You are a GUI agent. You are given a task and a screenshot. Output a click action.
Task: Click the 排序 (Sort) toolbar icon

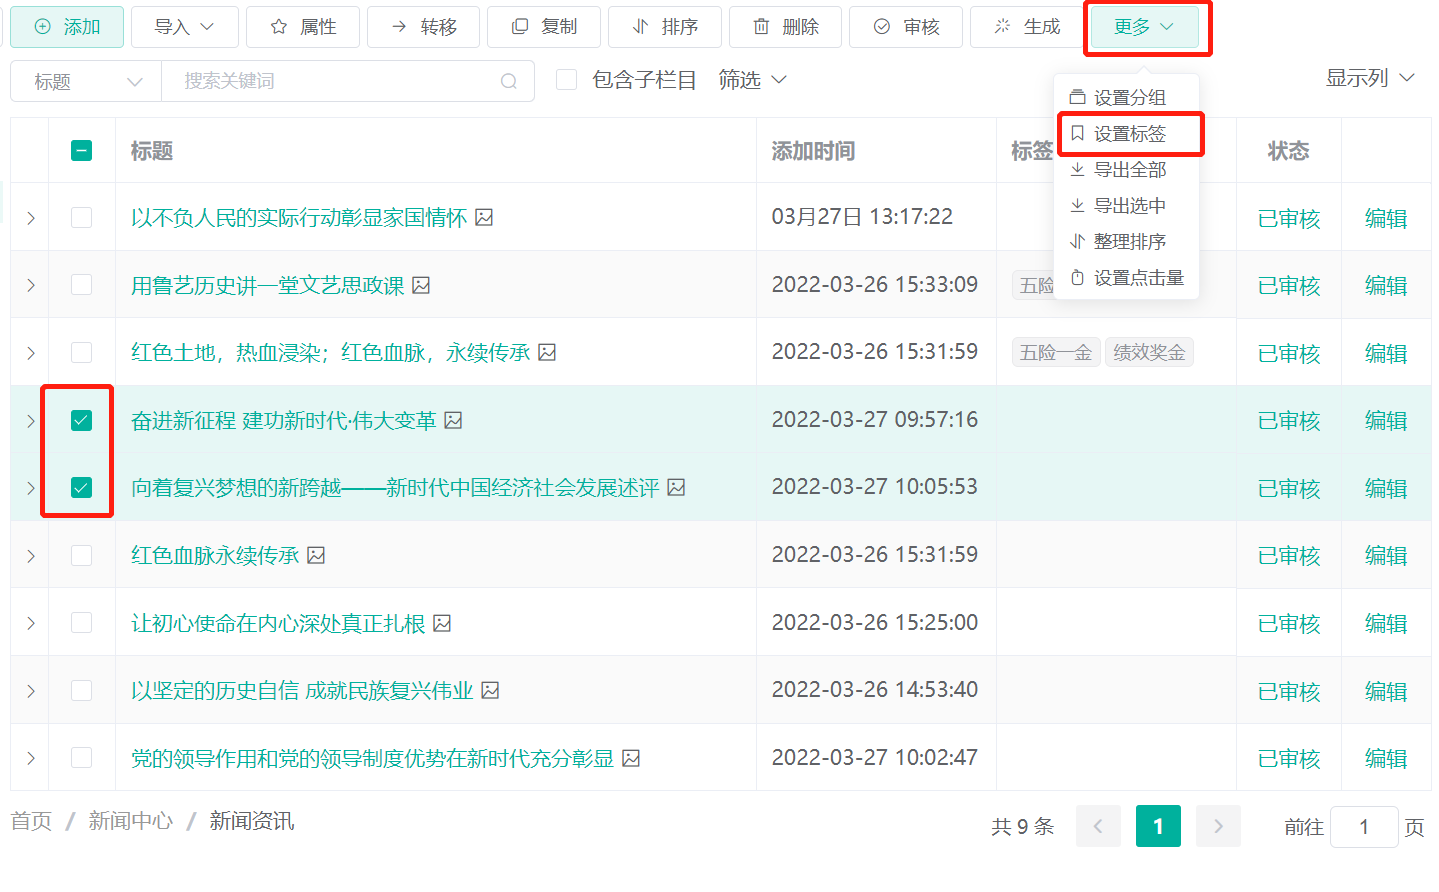pos(640,26)
